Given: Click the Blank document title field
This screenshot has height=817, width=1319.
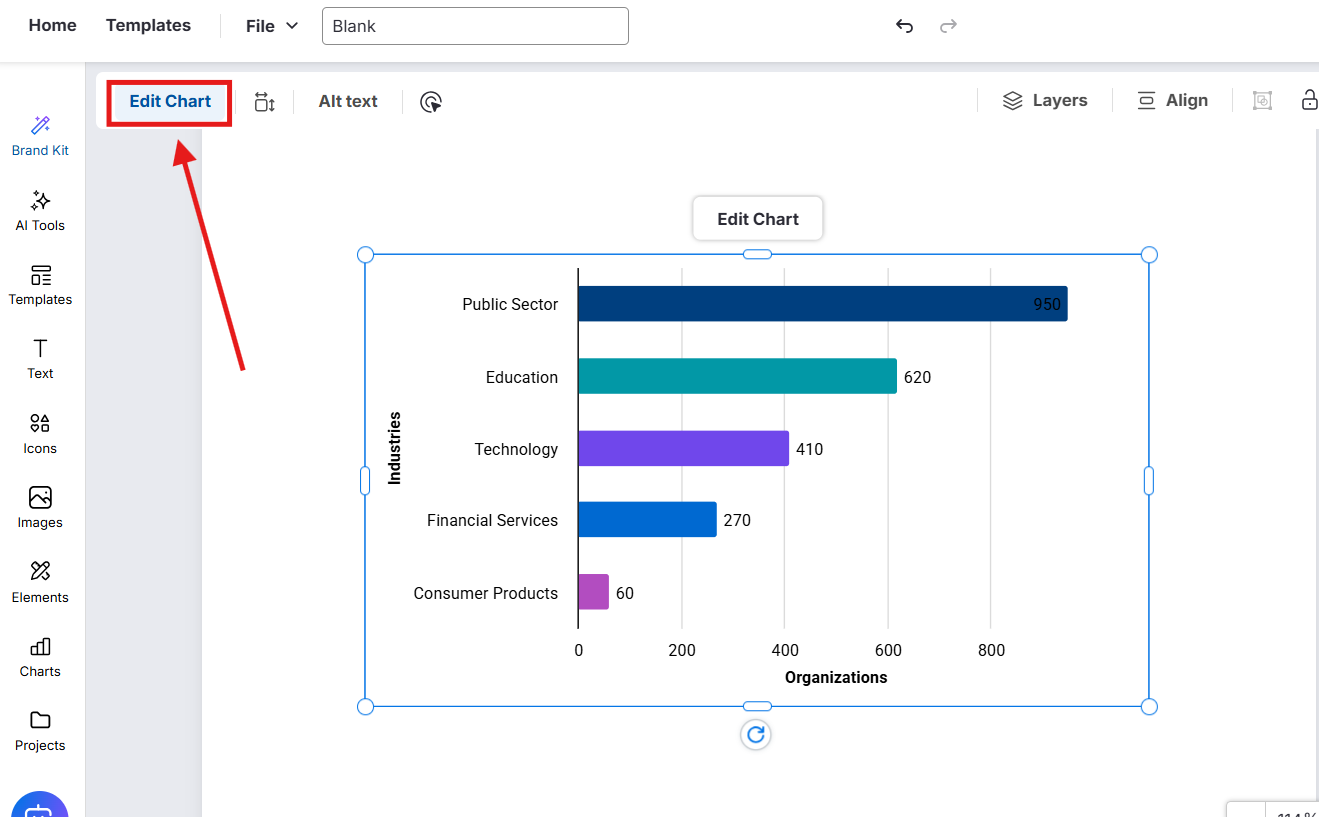Looking at the screenshot, I should tap(475, 27).
